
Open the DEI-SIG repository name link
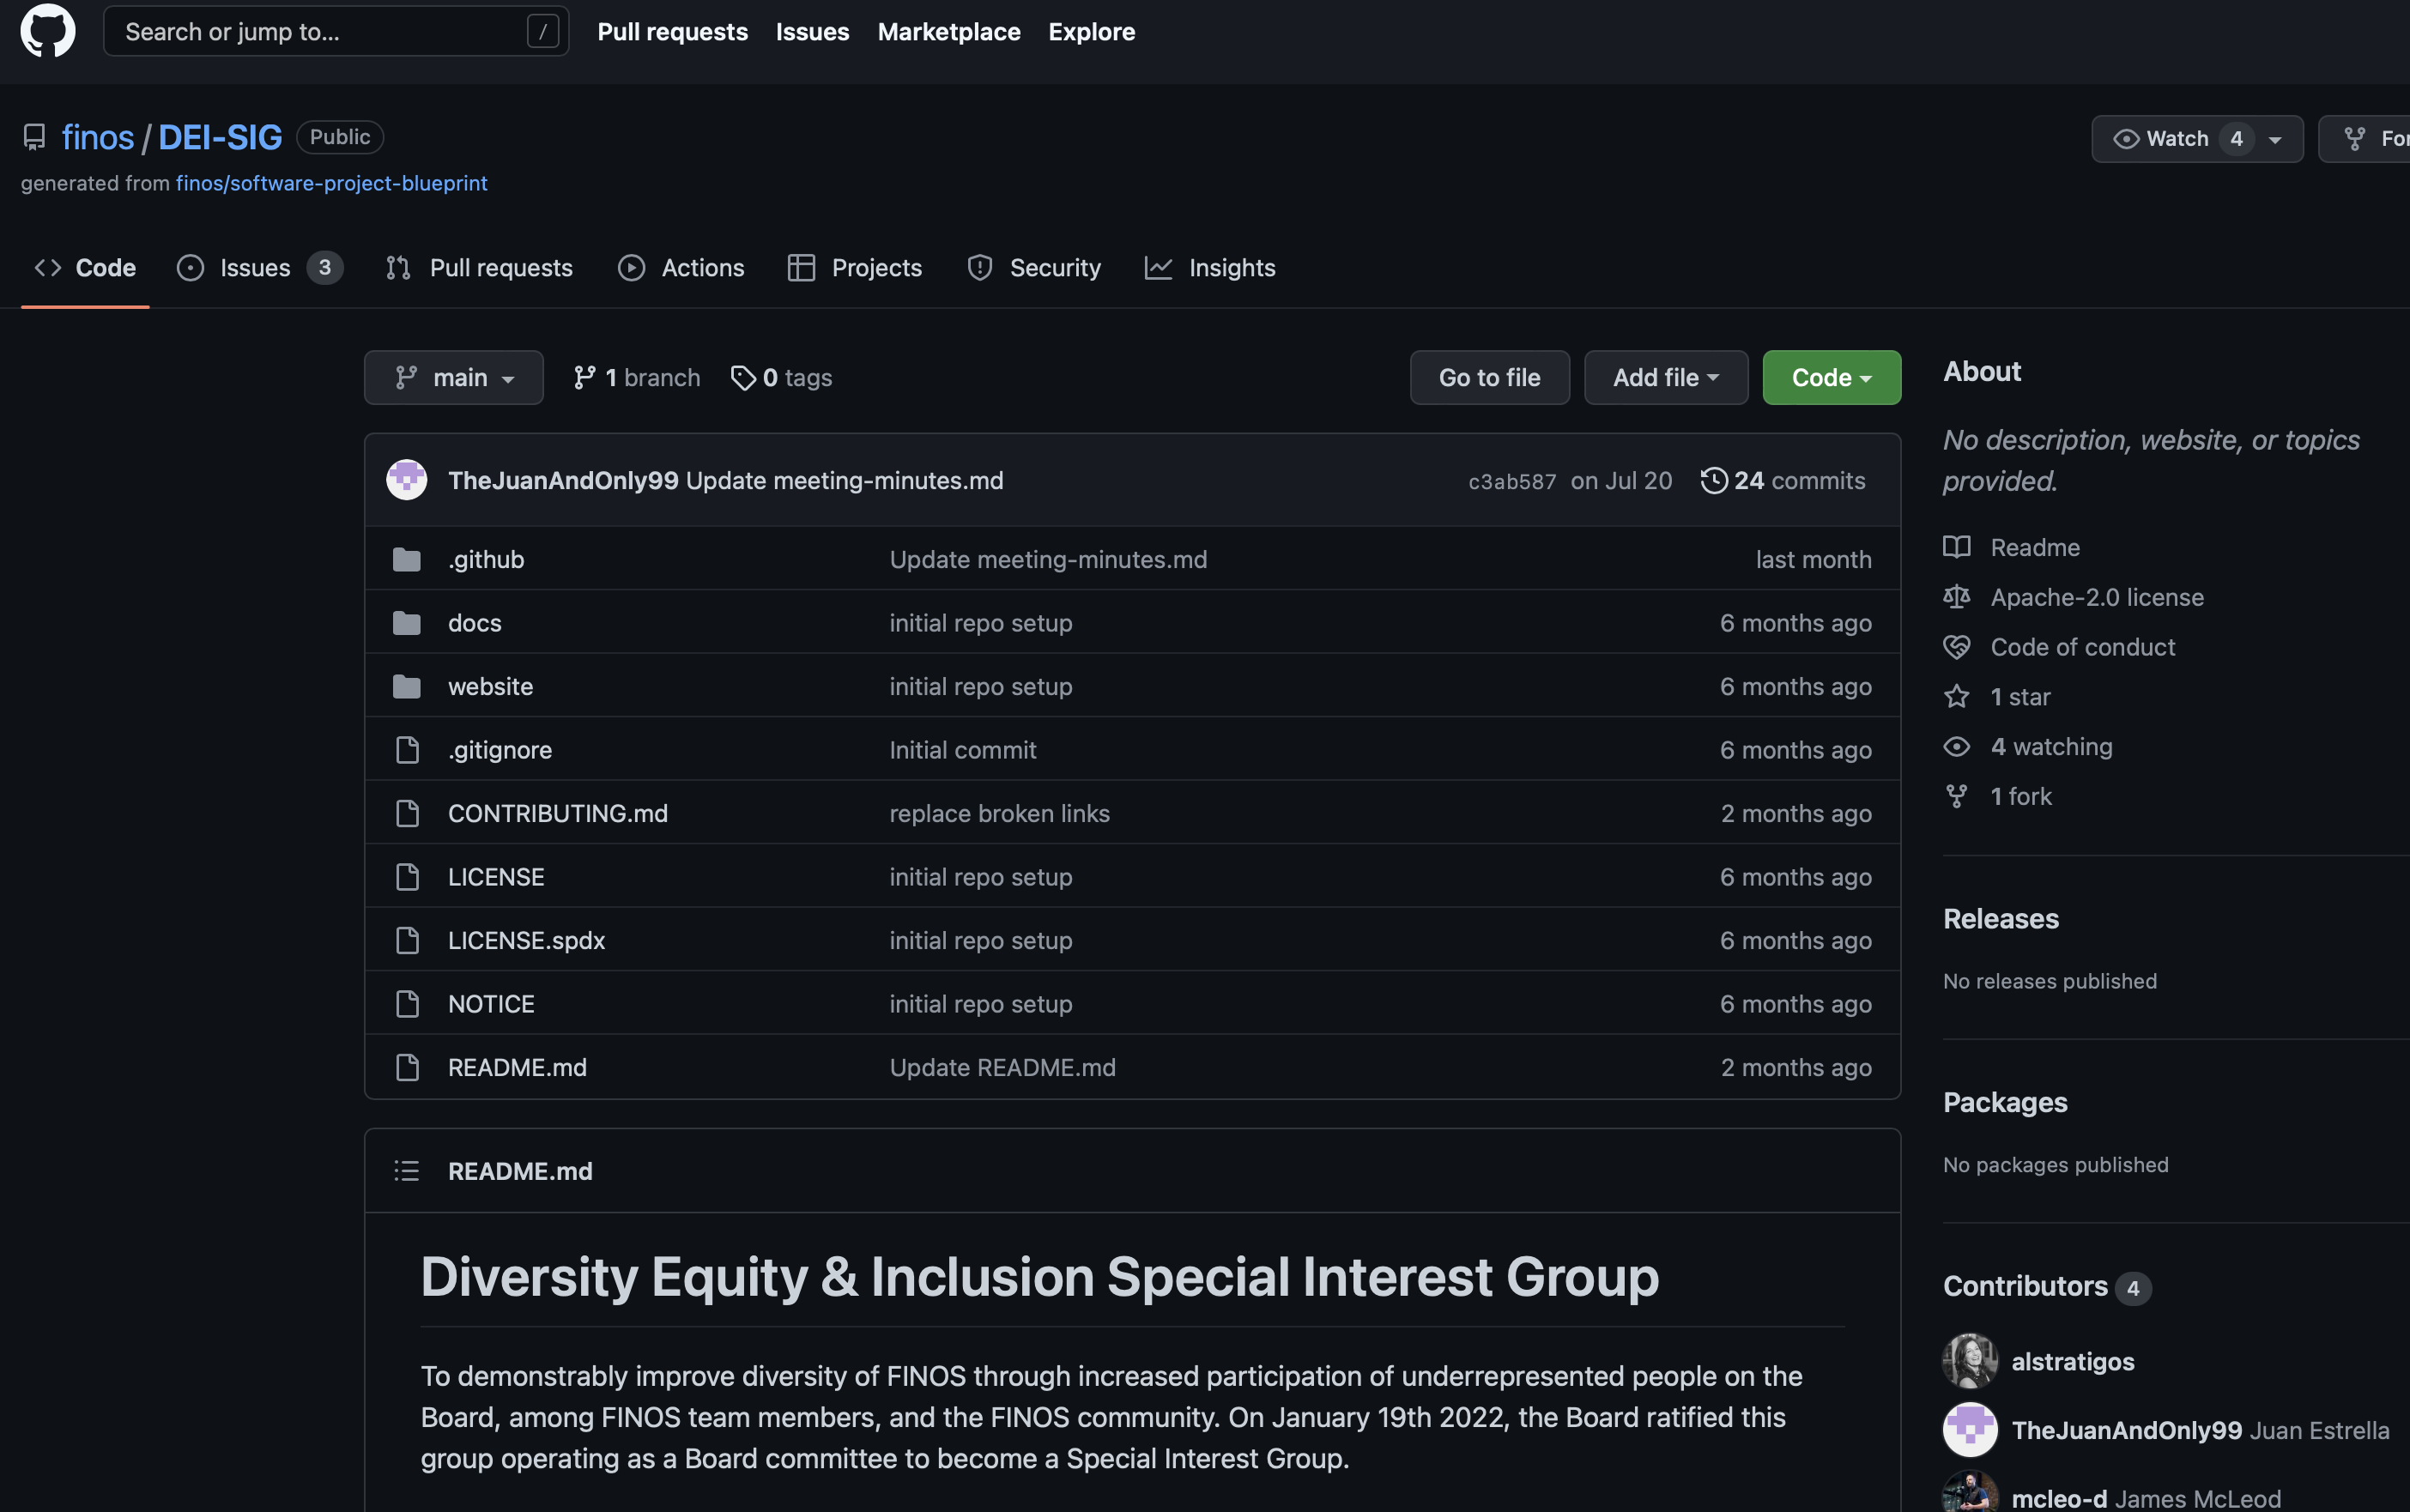[220, 137]
